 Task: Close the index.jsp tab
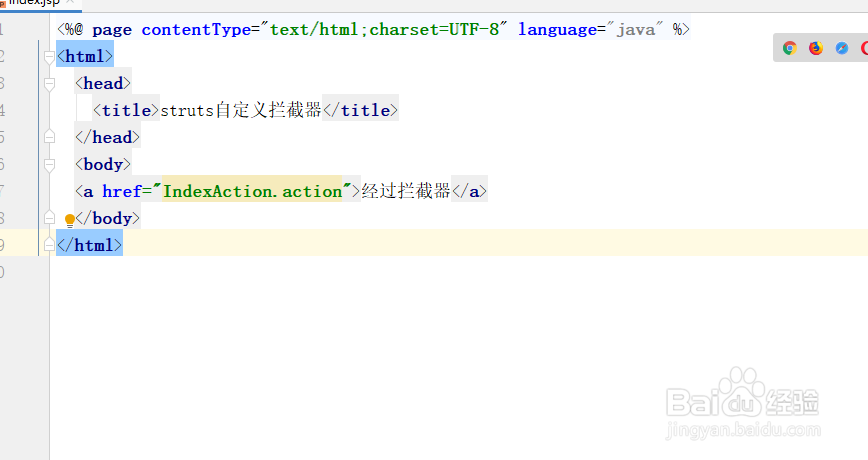70,2
